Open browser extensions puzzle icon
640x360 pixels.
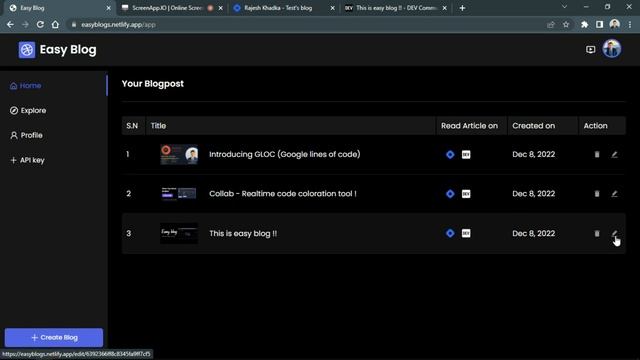[584, 24]
